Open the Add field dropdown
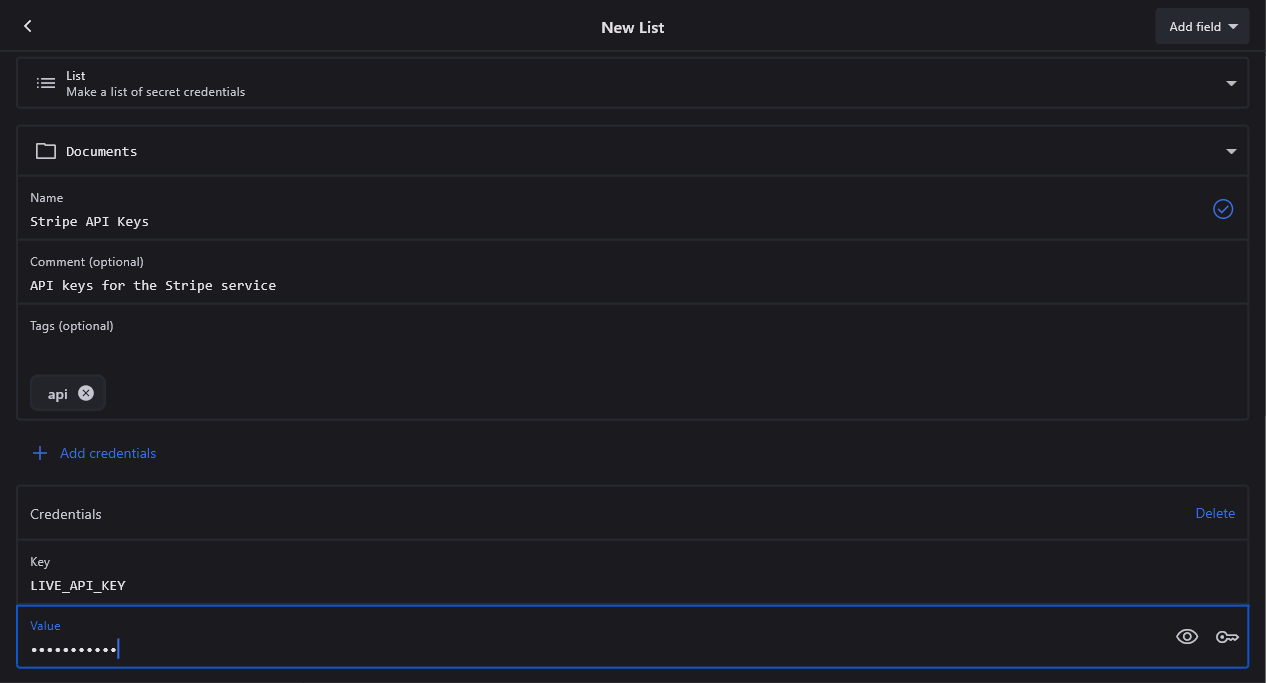1266x683 pixels. [1202, 27]
